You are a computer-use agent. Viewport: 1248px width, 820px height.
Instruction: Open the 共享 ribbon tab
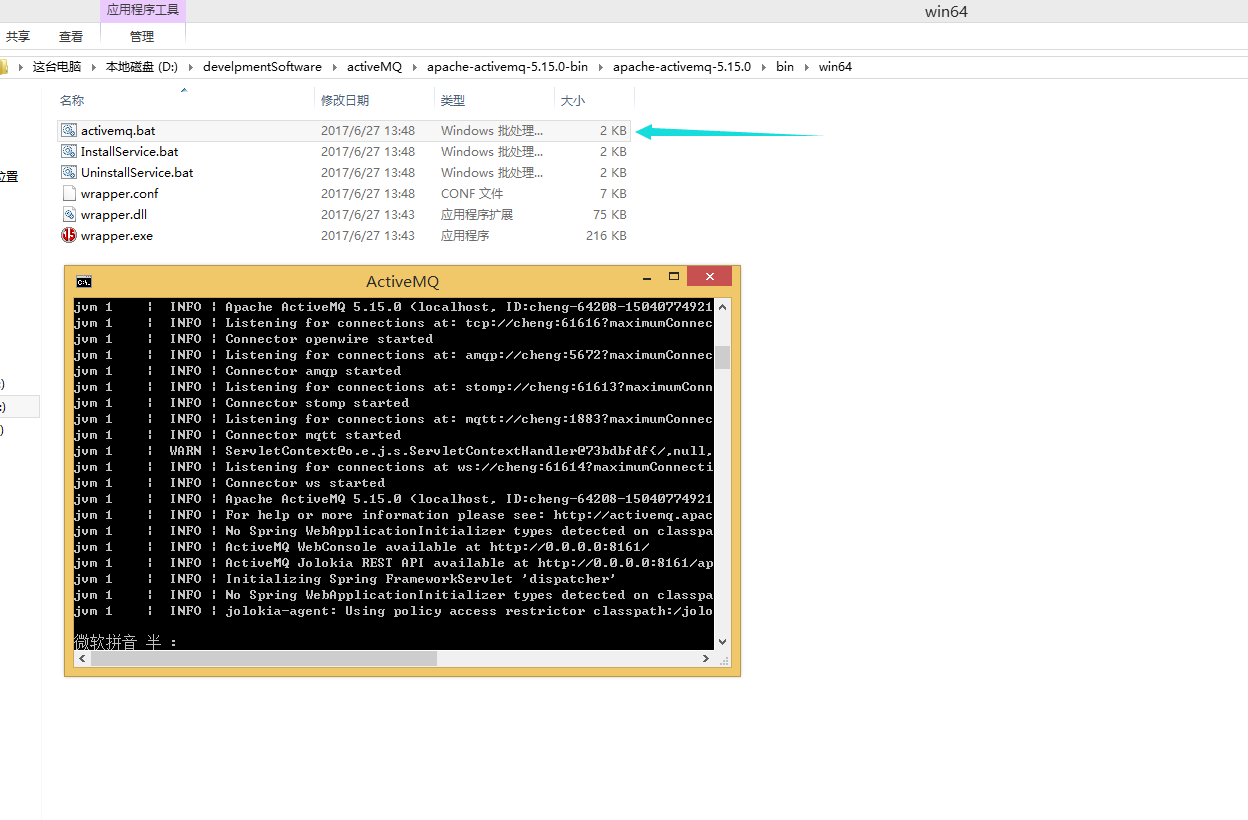pyautogui.click(x=18, y=36)
